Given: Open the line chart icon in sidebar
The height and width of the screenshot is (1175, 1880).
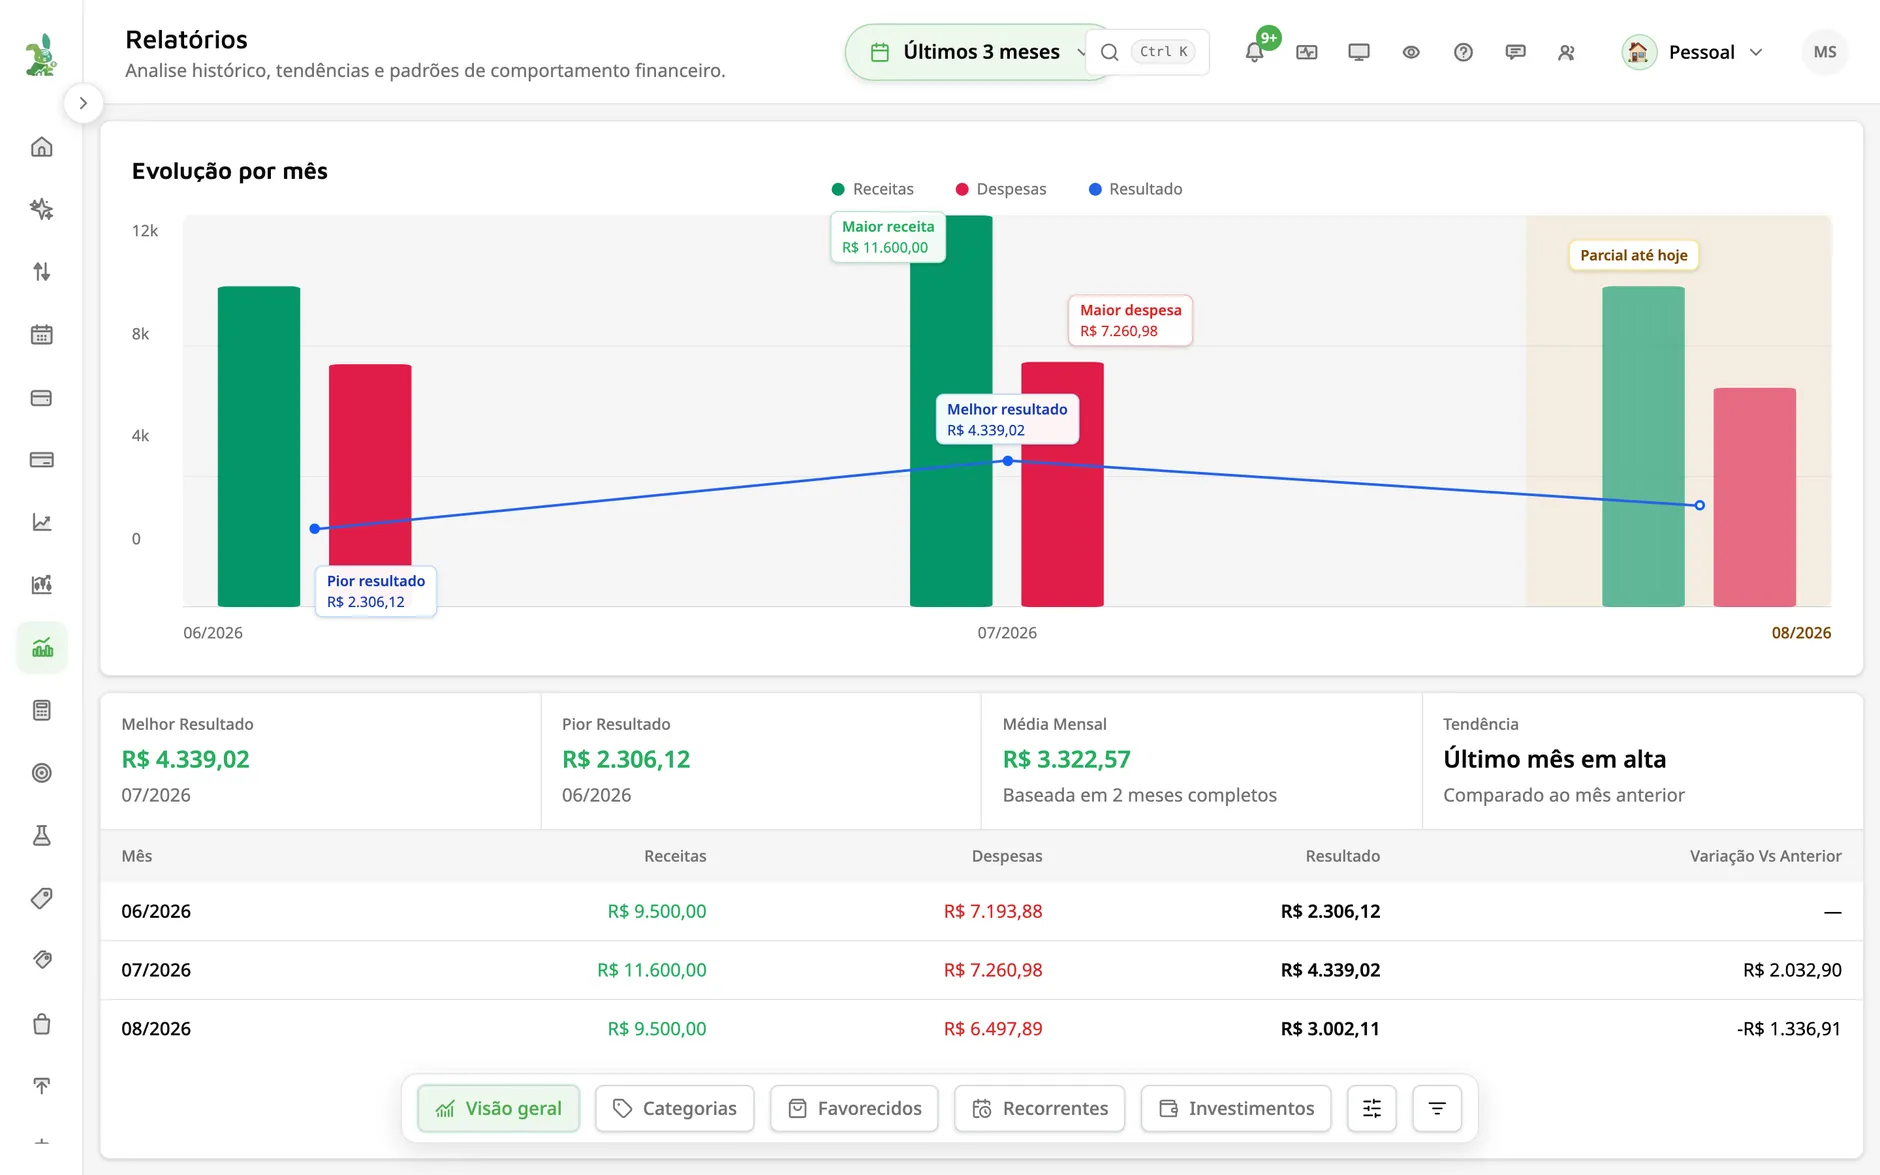Looking at the screenshot, I should [41, 522].
